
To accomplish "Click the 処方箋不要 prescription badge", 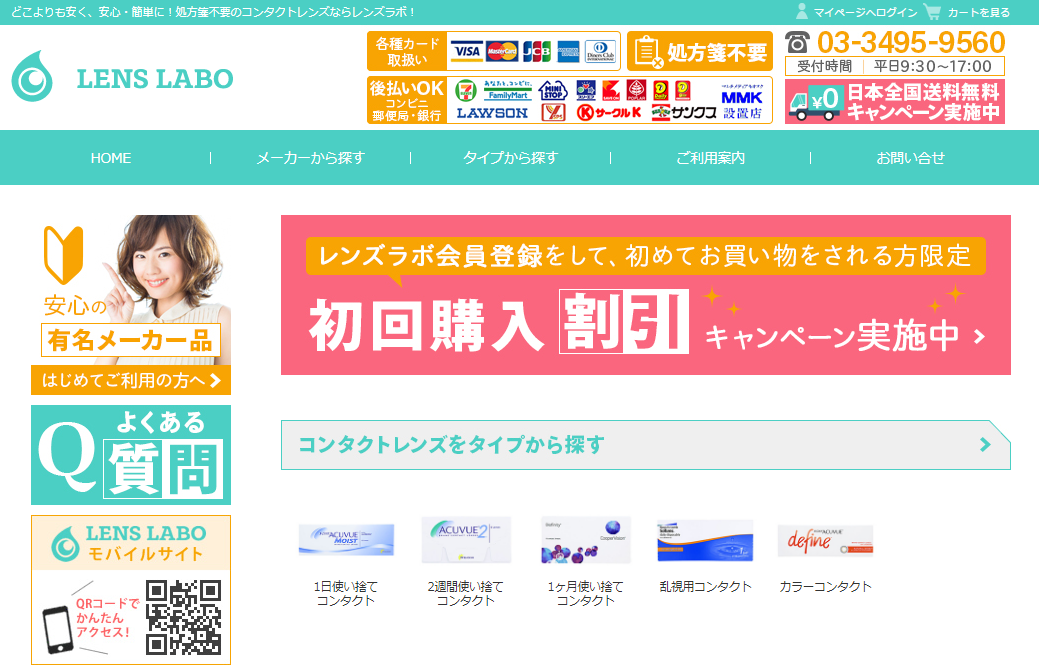I will tap(700, 51).
